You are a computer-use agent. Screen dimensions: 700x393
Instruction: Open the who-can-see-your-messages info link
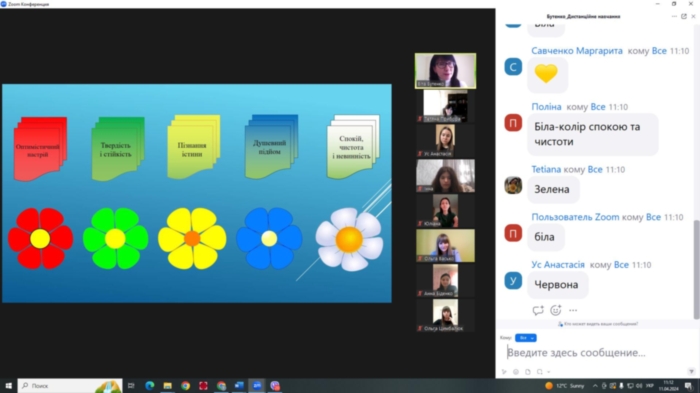pos(598,324)
